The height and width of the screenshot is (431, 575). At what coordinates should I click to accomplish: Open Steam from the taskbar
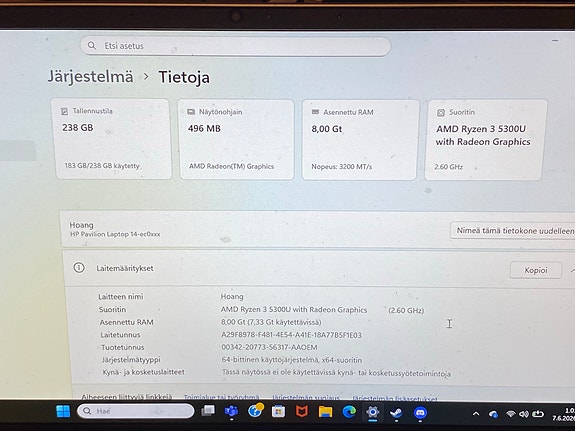click(396, 413)
